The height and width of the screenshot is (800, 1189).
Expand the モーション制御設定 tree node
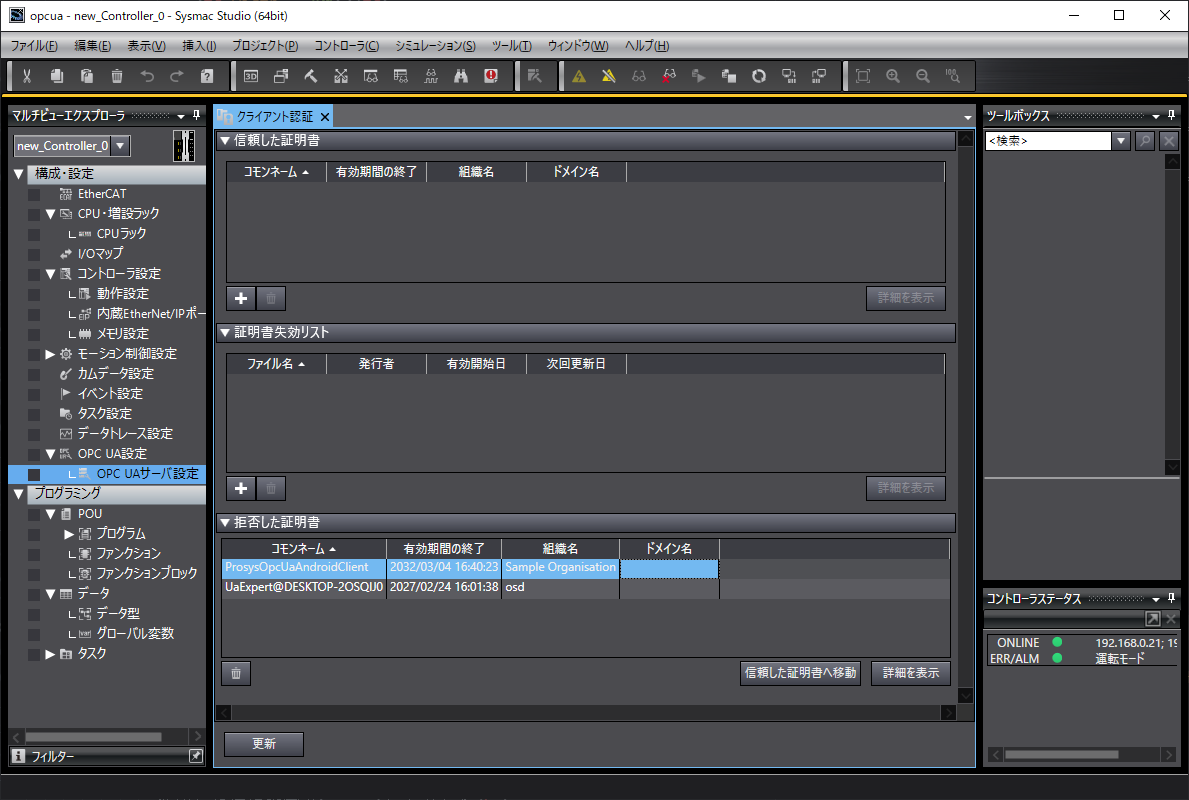[51, 354]
